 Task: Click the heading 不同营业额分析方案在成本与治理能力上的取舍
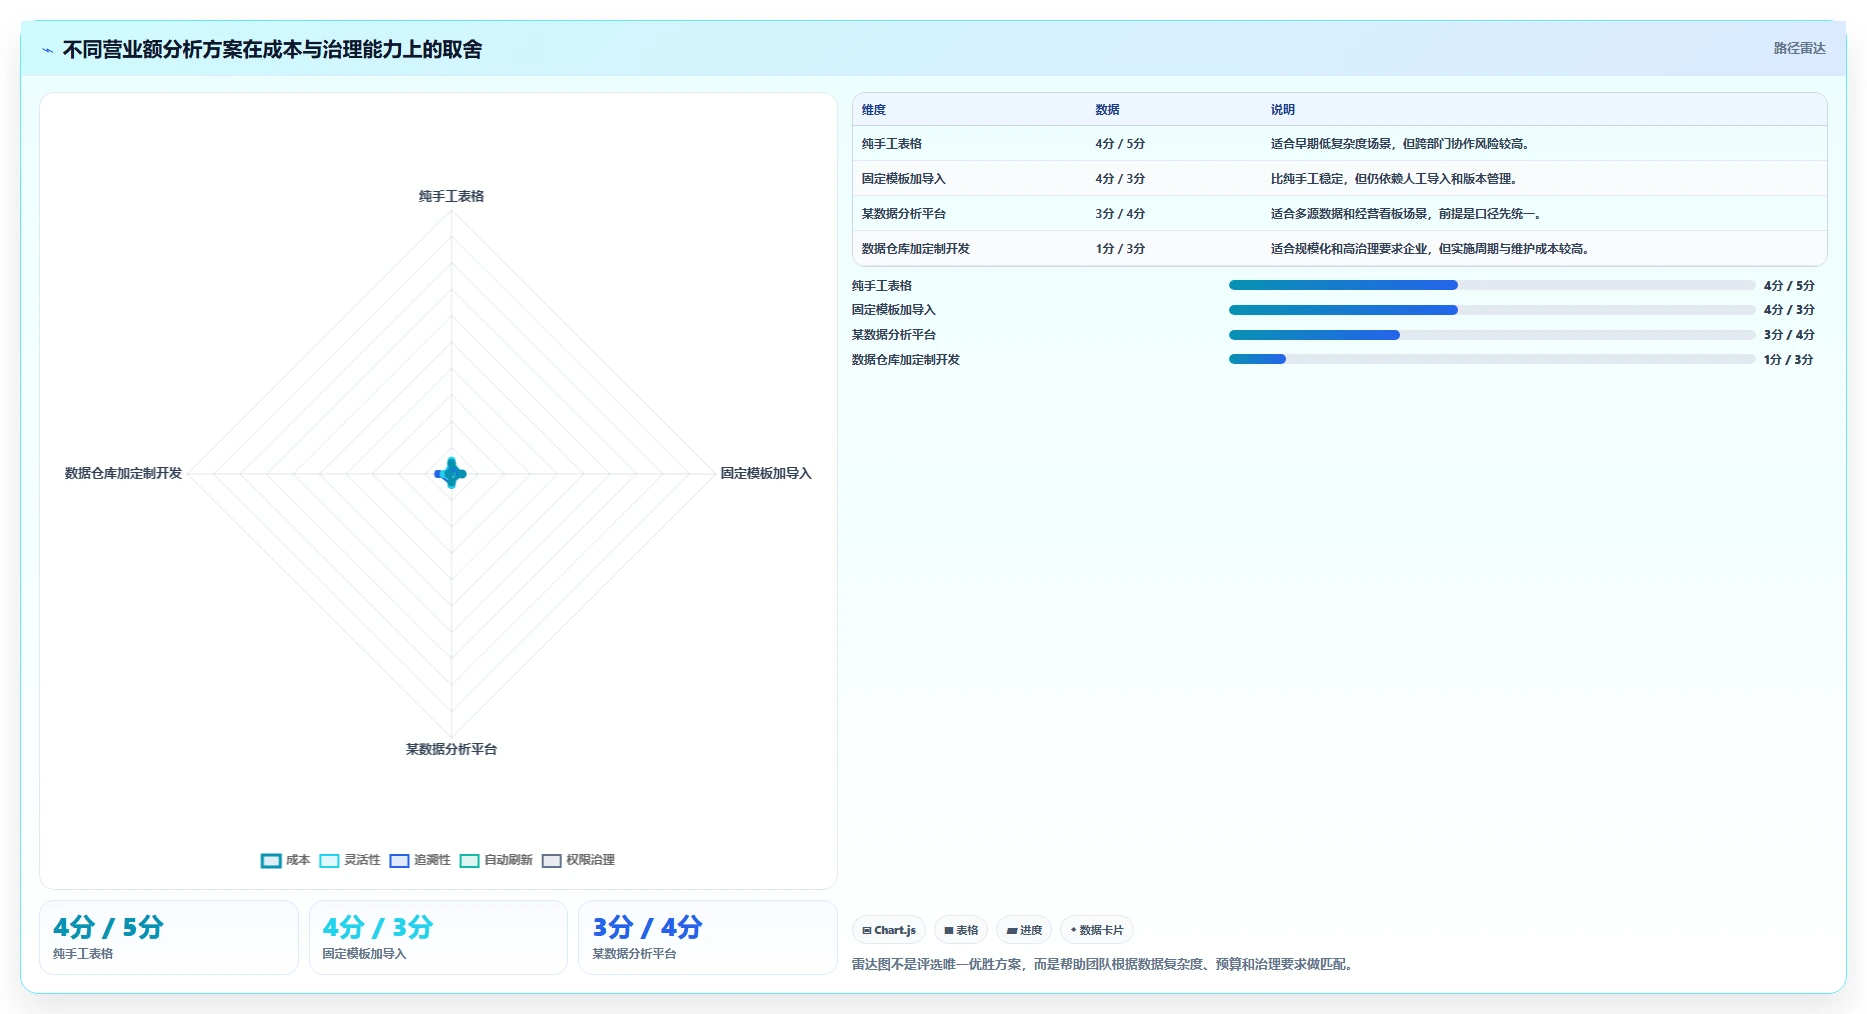272,49
